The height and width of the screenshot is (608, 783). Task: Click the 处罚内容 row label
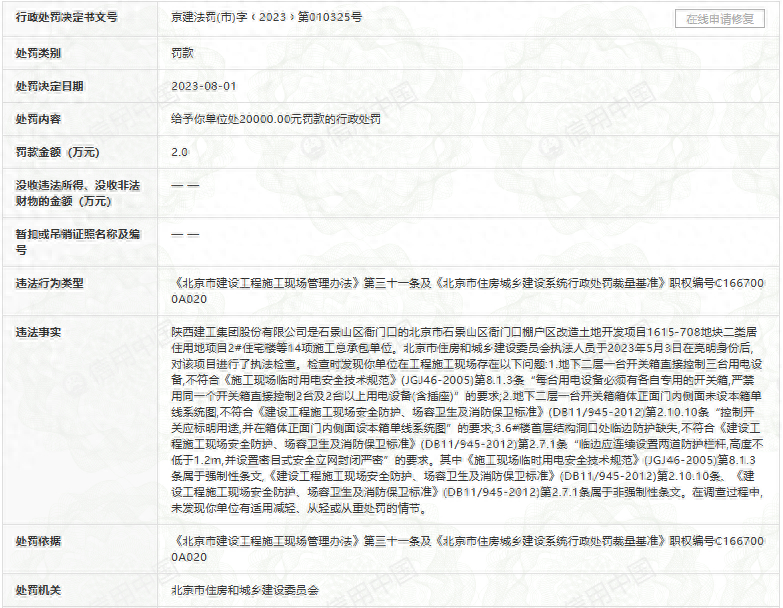pos(38,119)
